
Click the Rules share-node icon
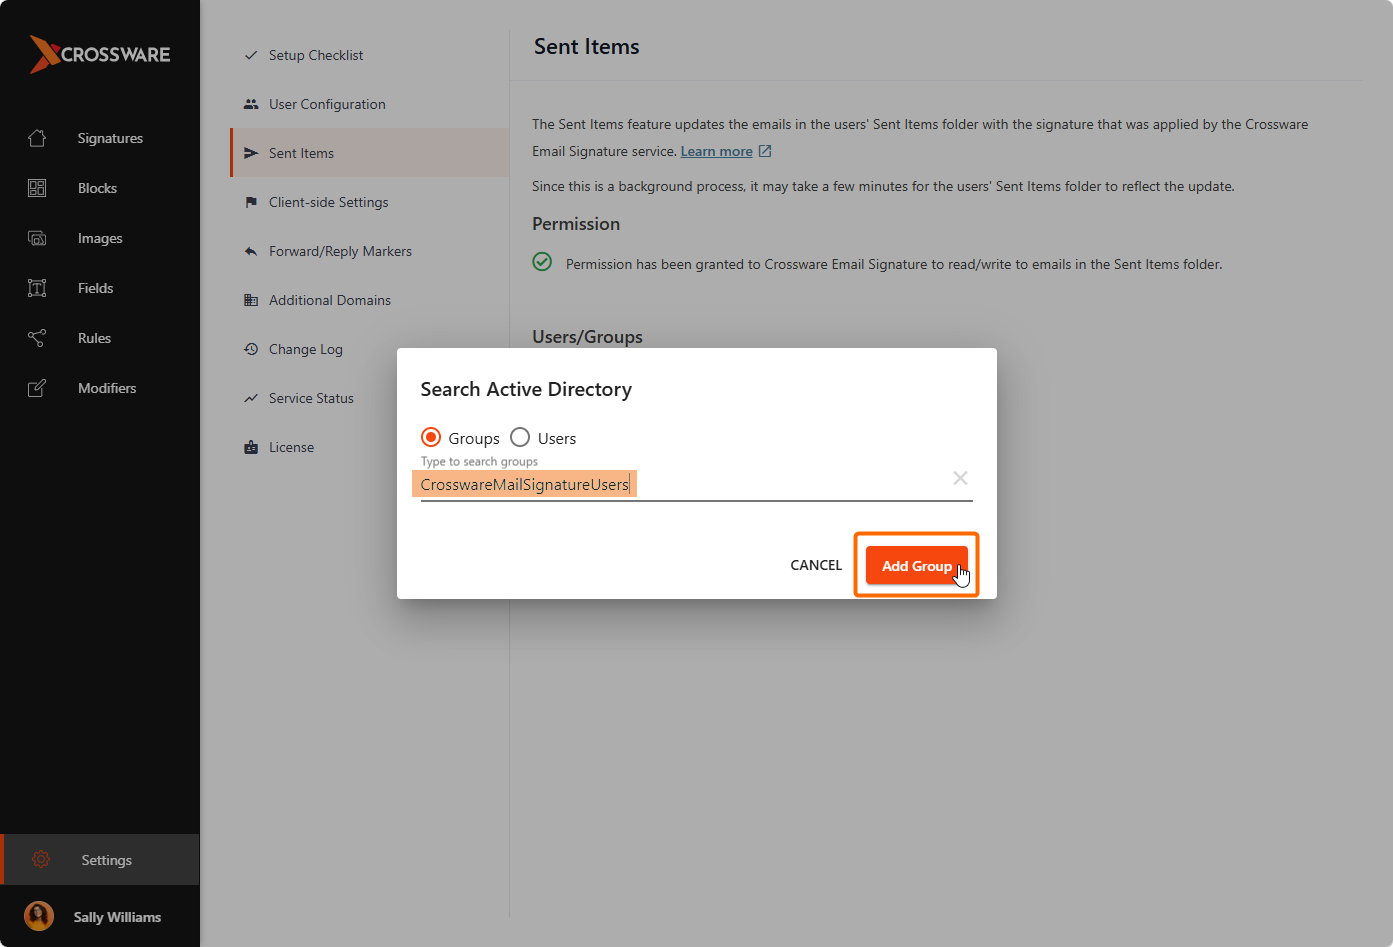pyautogui.click(x=37, y=338)
